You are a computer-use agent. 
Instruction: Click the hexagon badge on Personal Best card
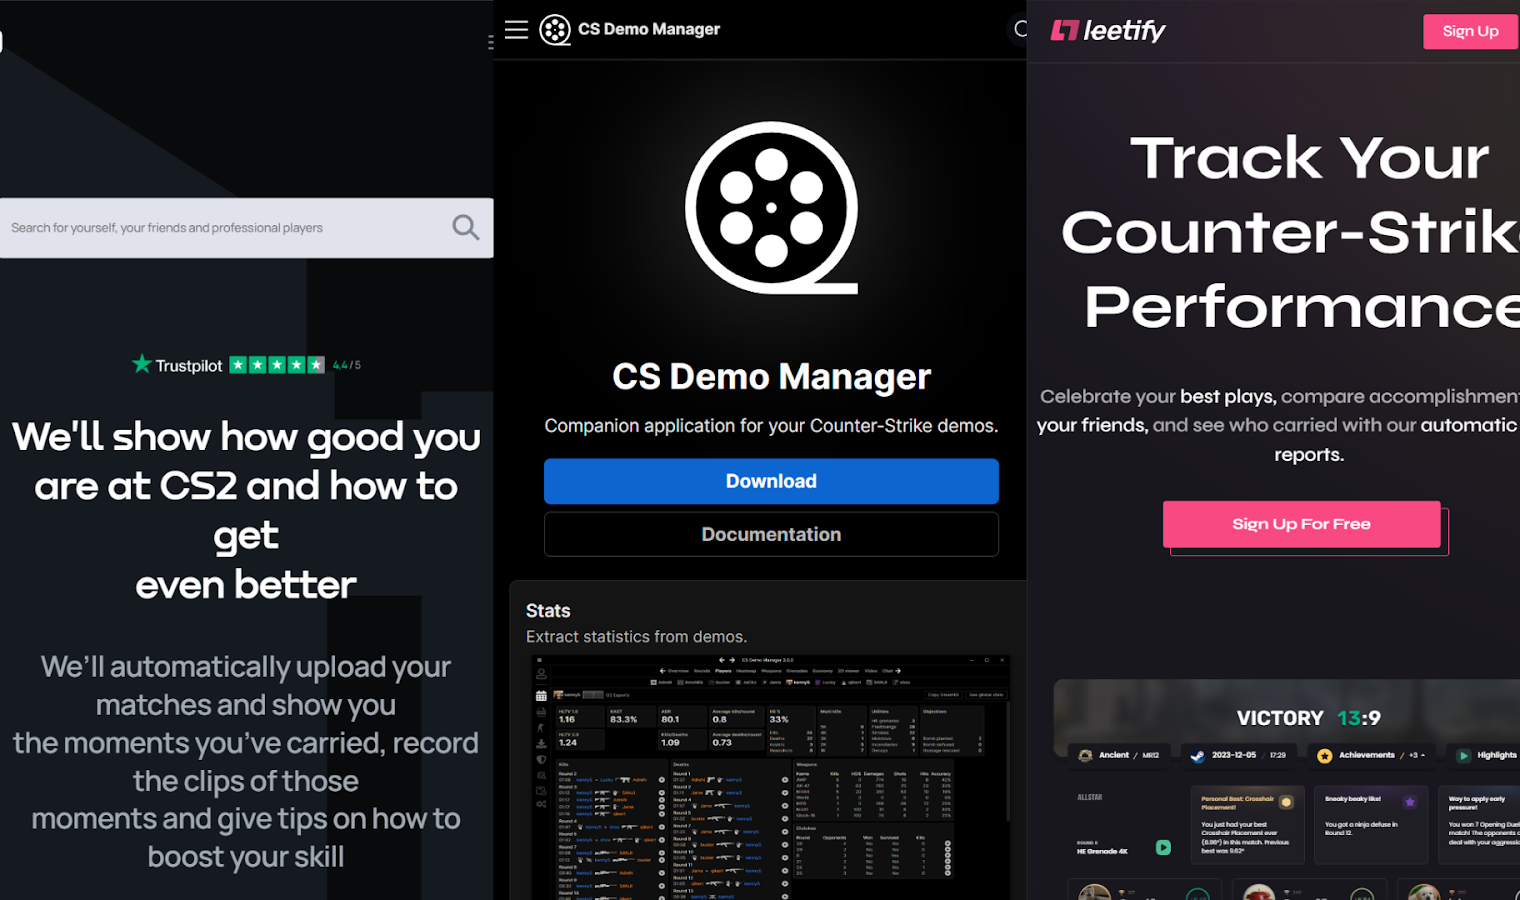(x=1286, y=802)
